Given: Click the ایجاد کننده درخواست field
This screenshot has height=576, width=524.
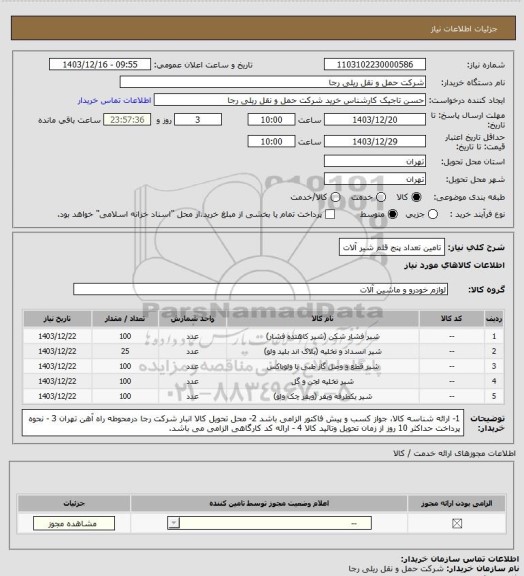Looking at the screenshot, I should coord(290,100).
